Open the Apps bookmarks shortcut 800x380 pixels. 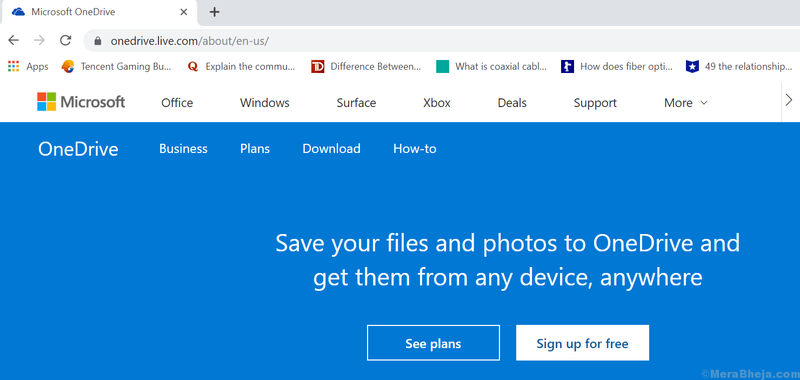coord(29,66)
